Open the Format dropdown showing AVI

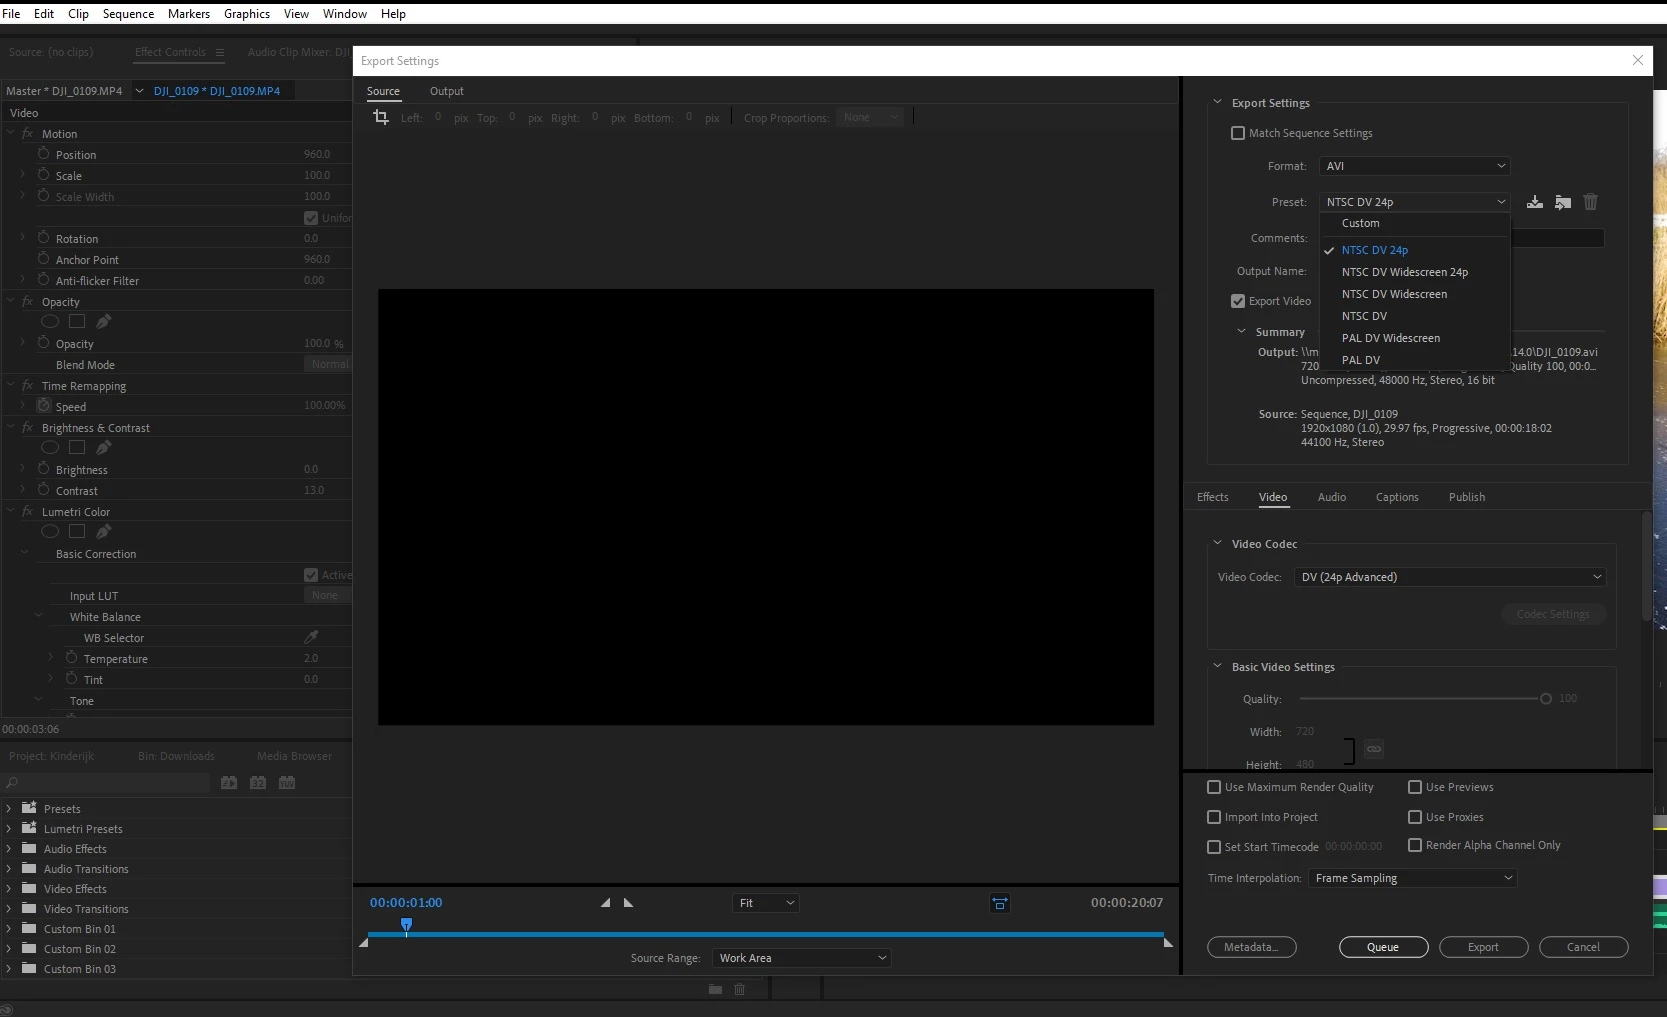pos(1414,166)
